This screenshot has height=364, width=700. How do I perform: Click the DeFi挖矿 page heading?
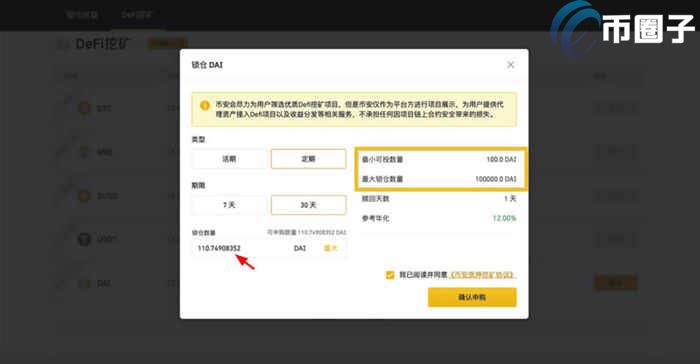(x=102, y=44)
